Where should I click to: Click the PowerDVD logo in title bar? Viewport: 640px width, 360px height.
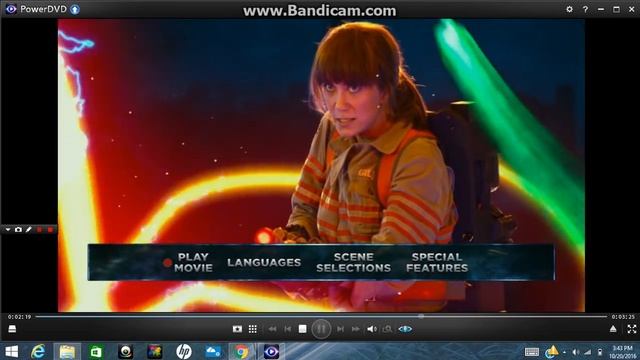11,9
